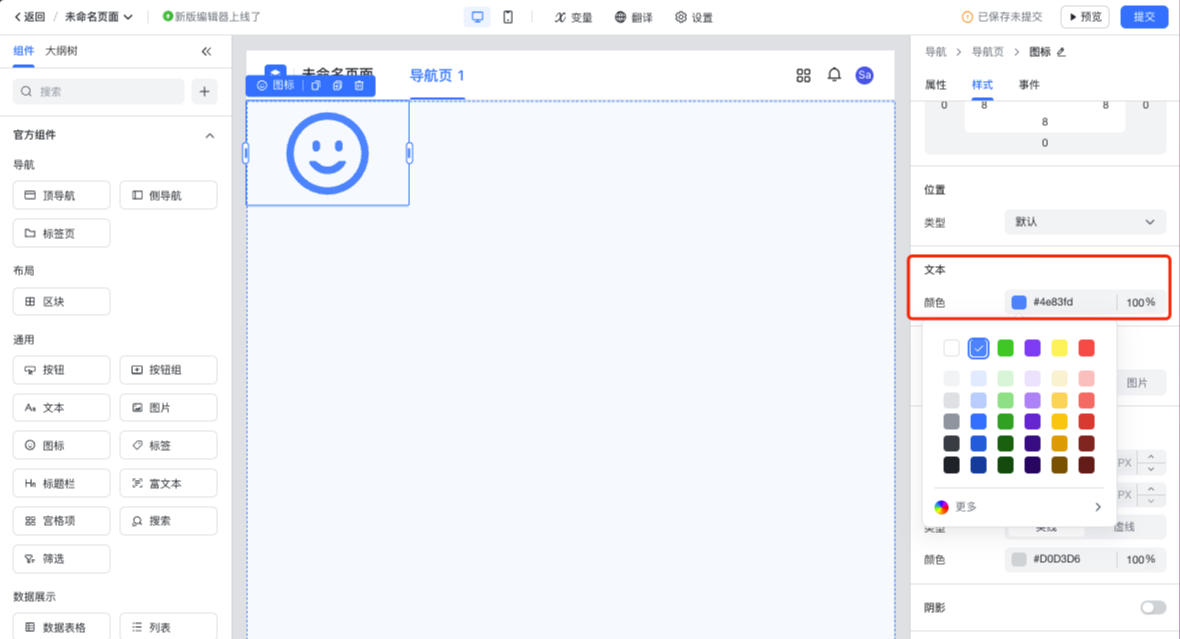Viewport: 1180px width, 639px height.
Task: Add the 按钮 component
Action: (62, 370)
